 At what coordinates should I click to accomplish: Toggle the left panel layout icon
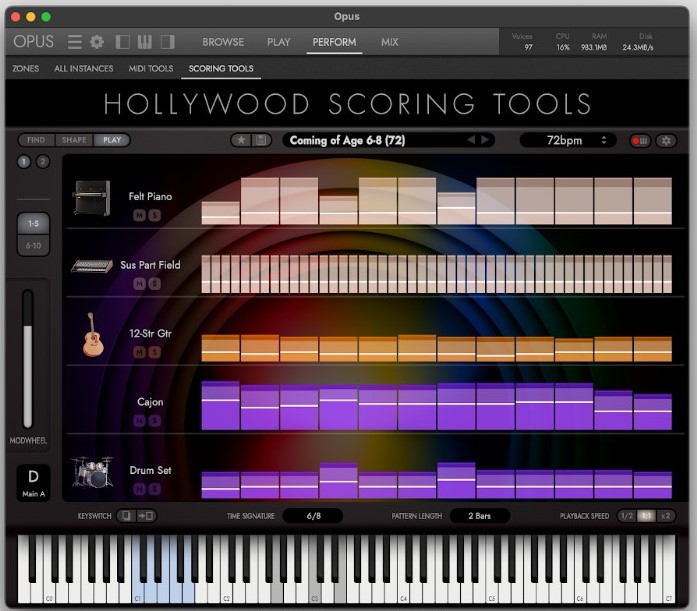coord(123,42)
